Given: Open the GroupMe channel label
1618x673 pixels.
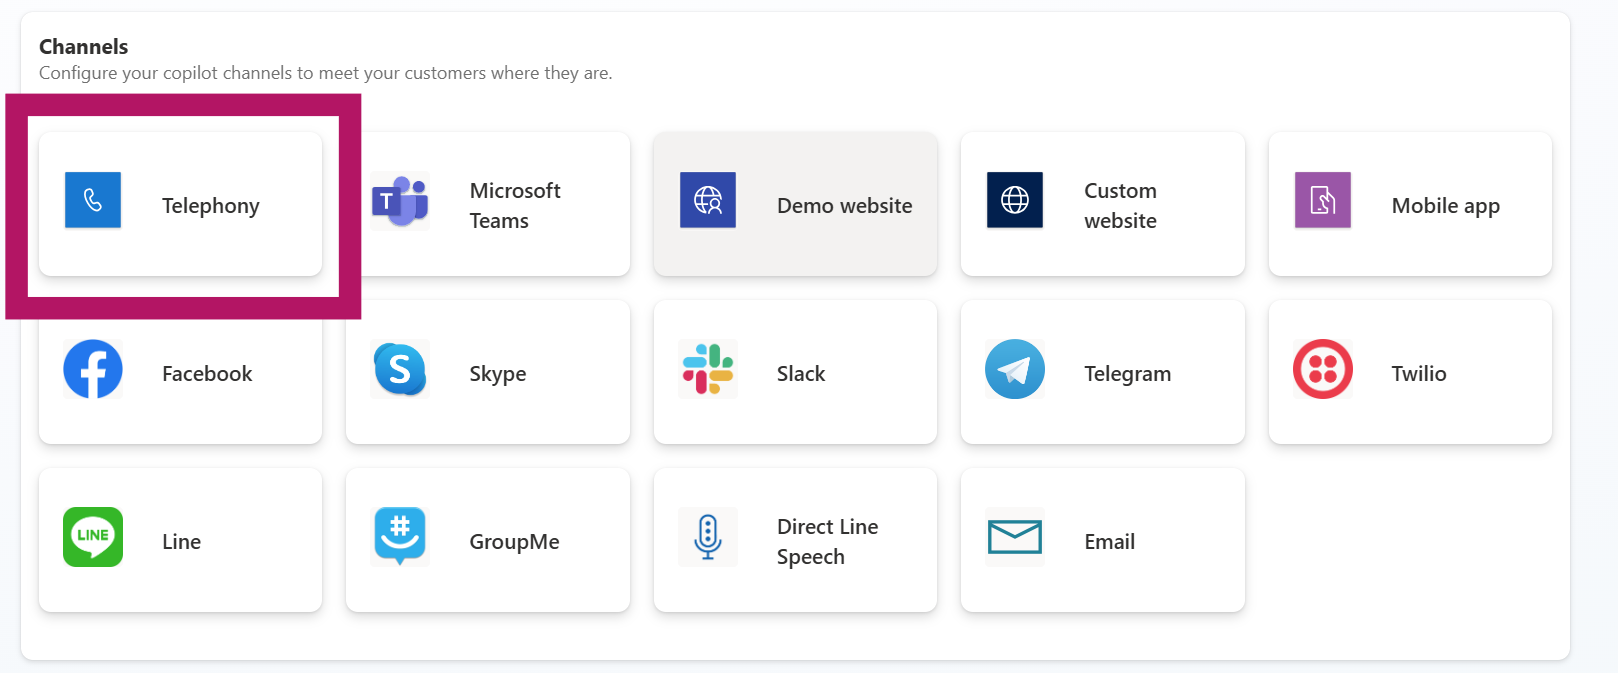Looking at the screenshot, I should [x=515, y=542].
